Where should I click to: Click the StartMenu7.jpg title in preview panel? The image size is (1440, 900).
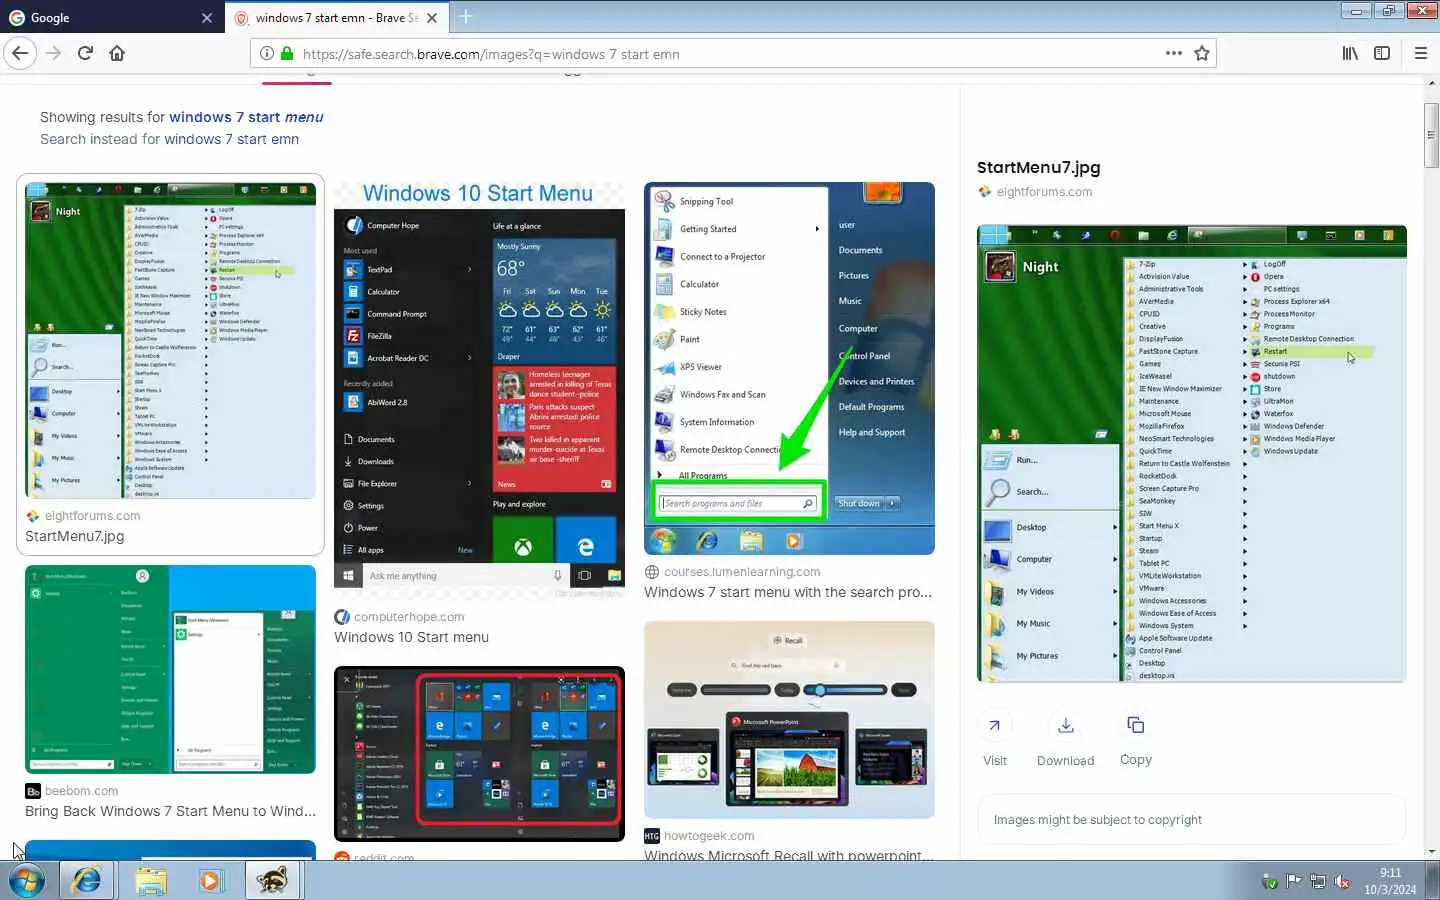pyautogui.click(x=1038, y=168)
